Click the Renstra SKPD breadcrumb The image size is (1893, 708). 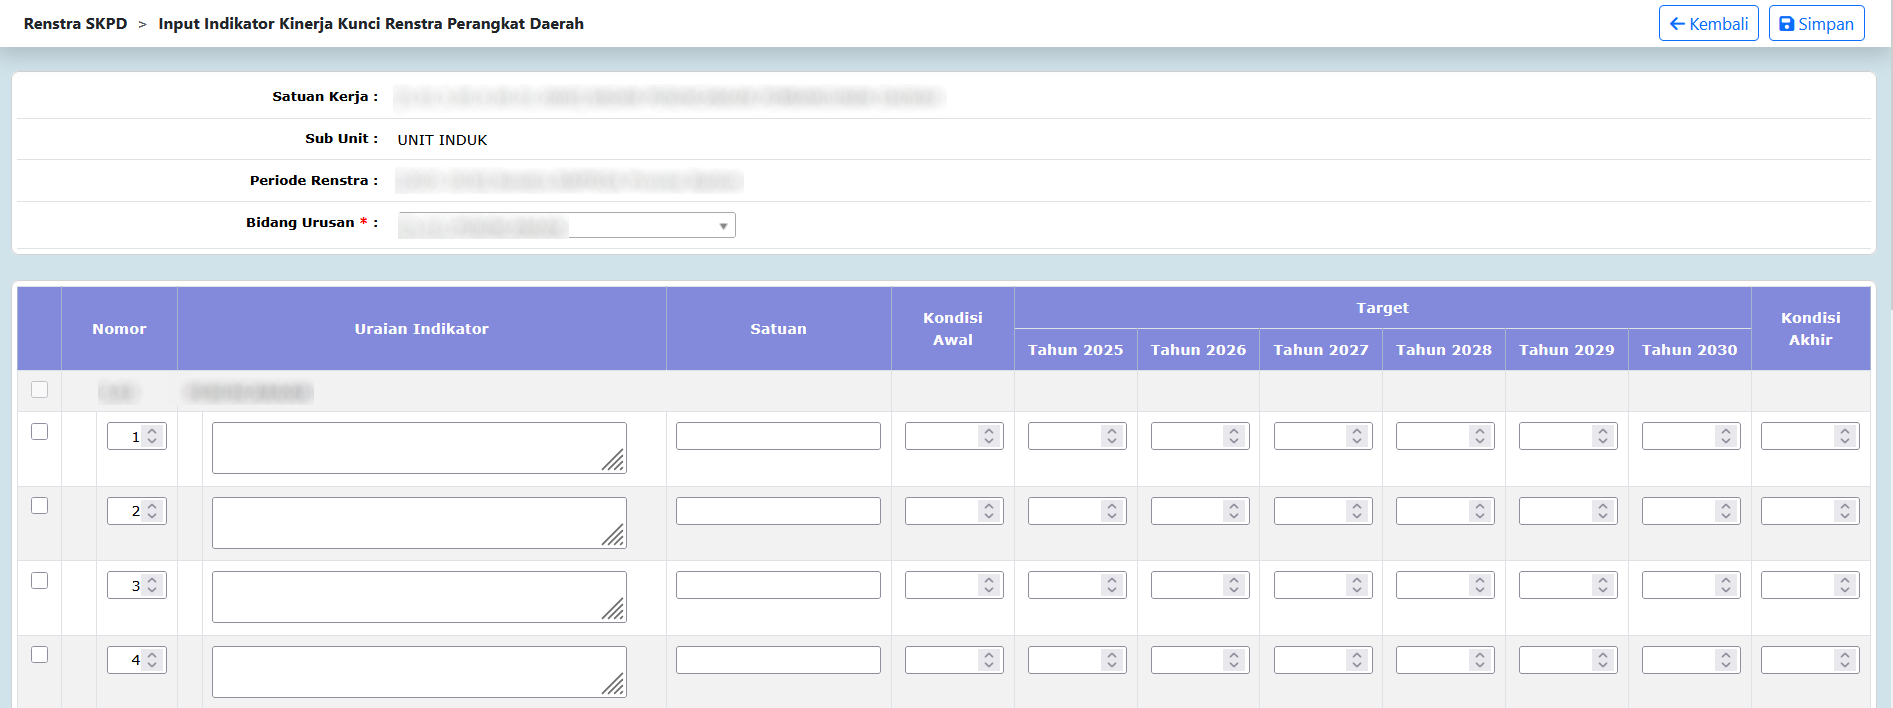point(75,24)
